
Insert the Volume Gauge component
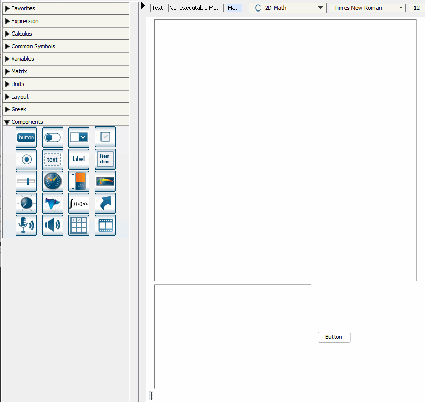coord(79,181)
